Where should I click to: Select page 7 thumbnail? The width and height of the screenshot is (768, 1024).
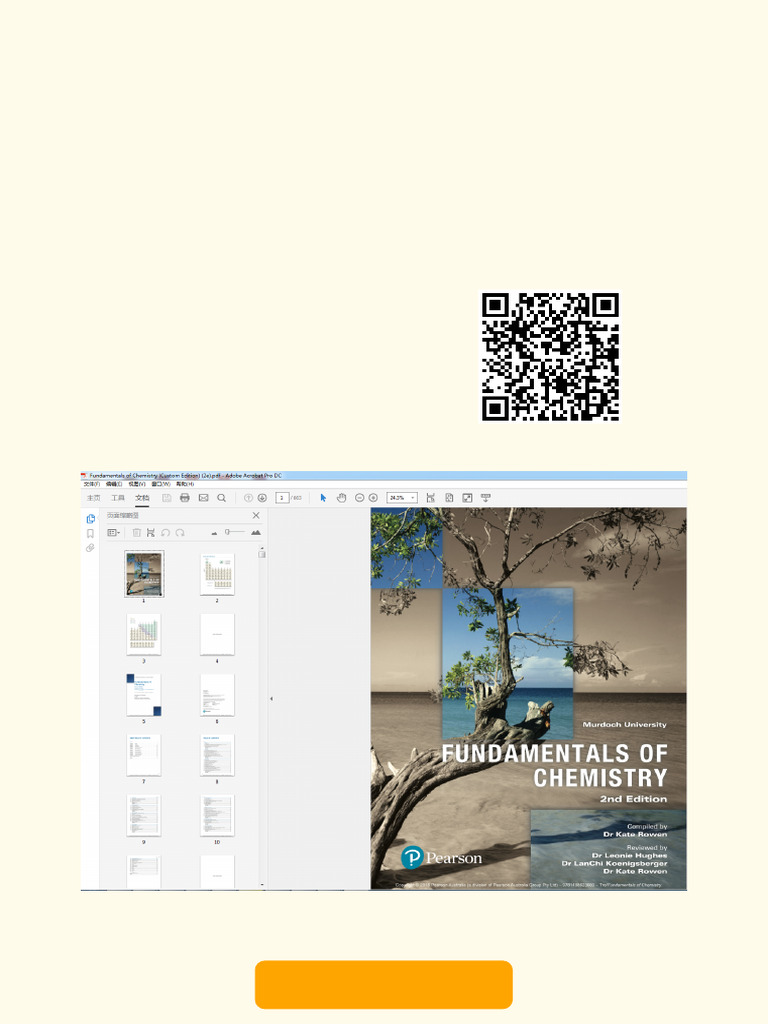[144, 755]
